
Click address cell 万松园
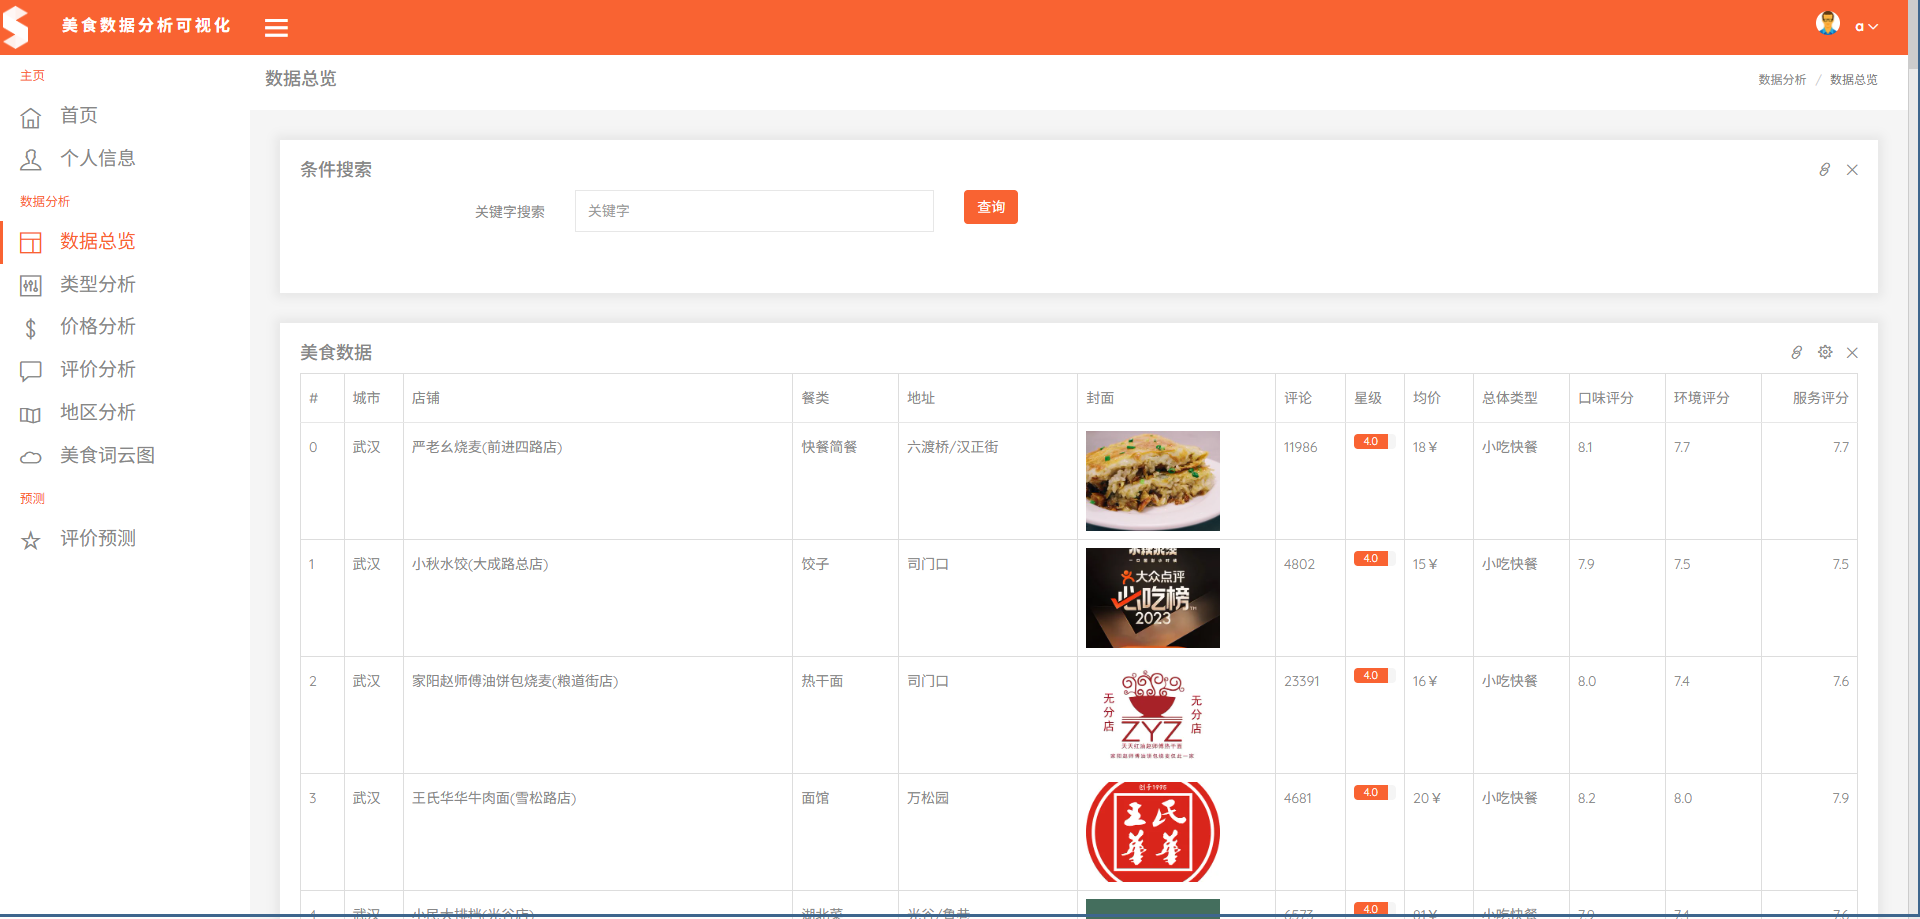[928, 798]
